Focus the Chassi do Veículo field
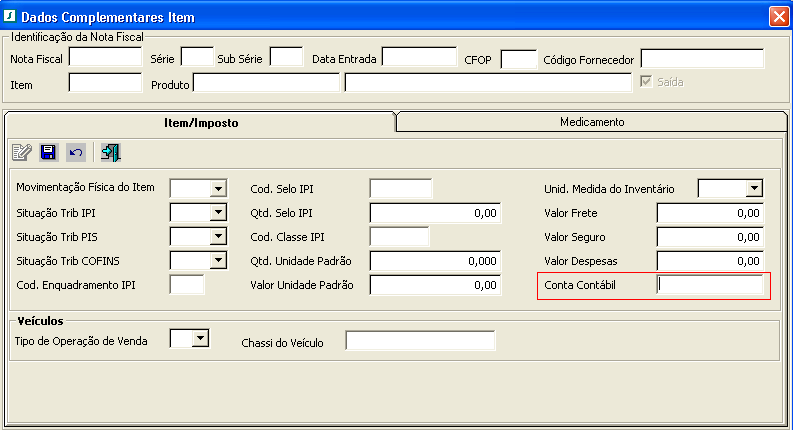The image size is (793, 430). tap(420, 342)
